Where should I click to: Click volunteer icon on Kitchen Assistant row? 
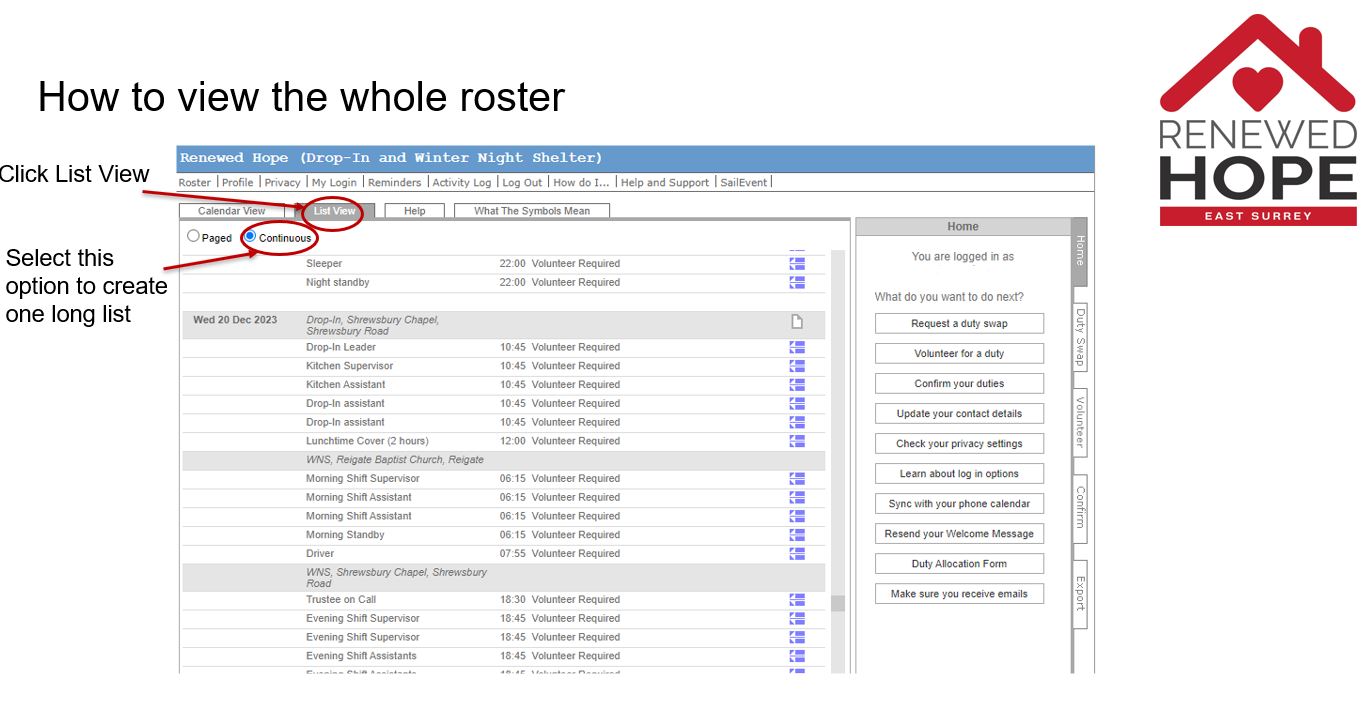797,385
